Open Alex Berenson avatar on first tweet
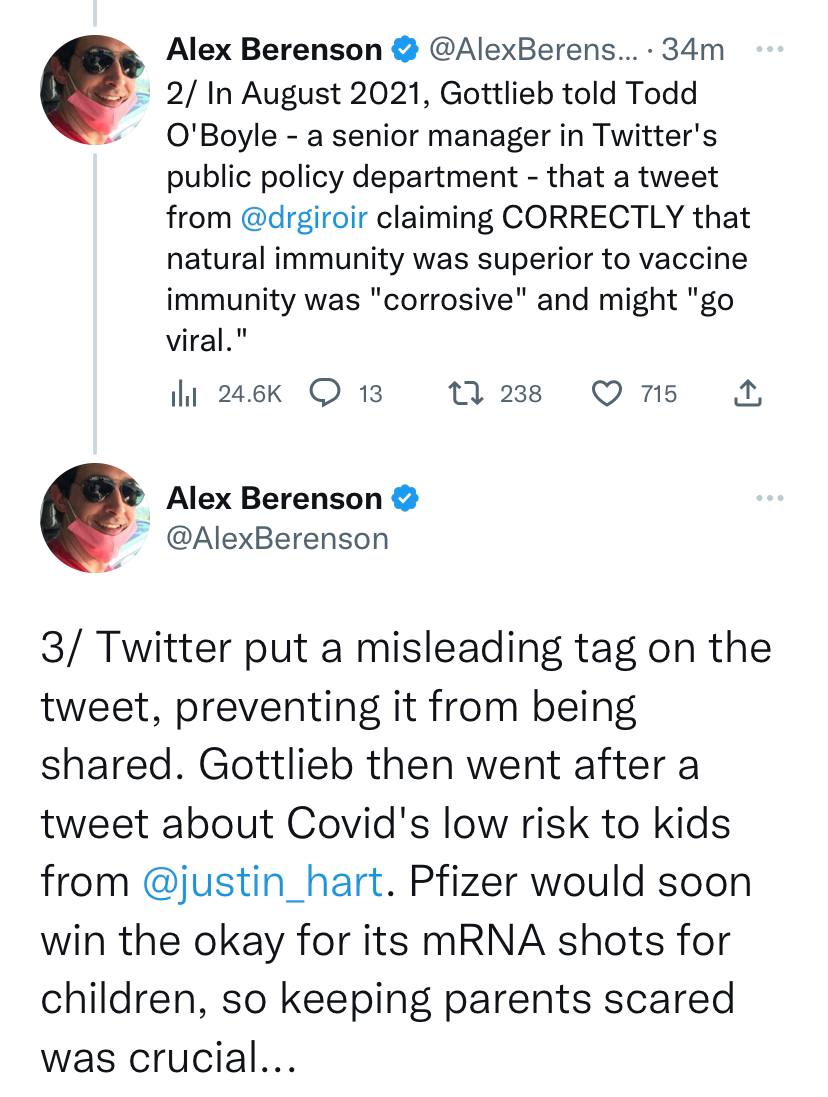The image size is (828, 1097). click(95, 90)
